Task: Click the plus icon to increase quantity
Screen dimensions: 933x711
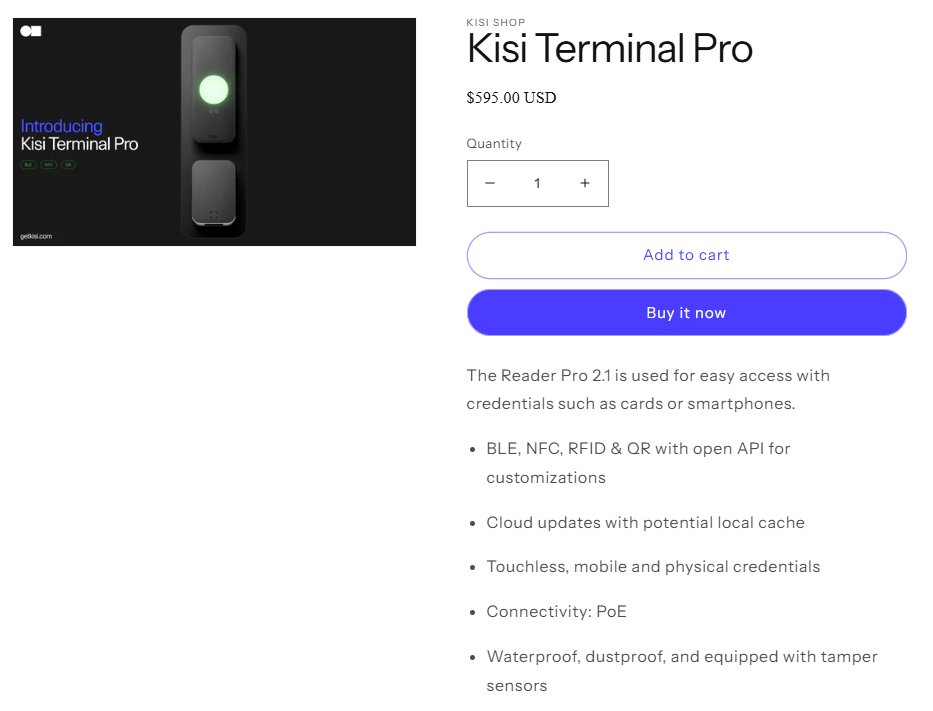Action: [585, 184]
